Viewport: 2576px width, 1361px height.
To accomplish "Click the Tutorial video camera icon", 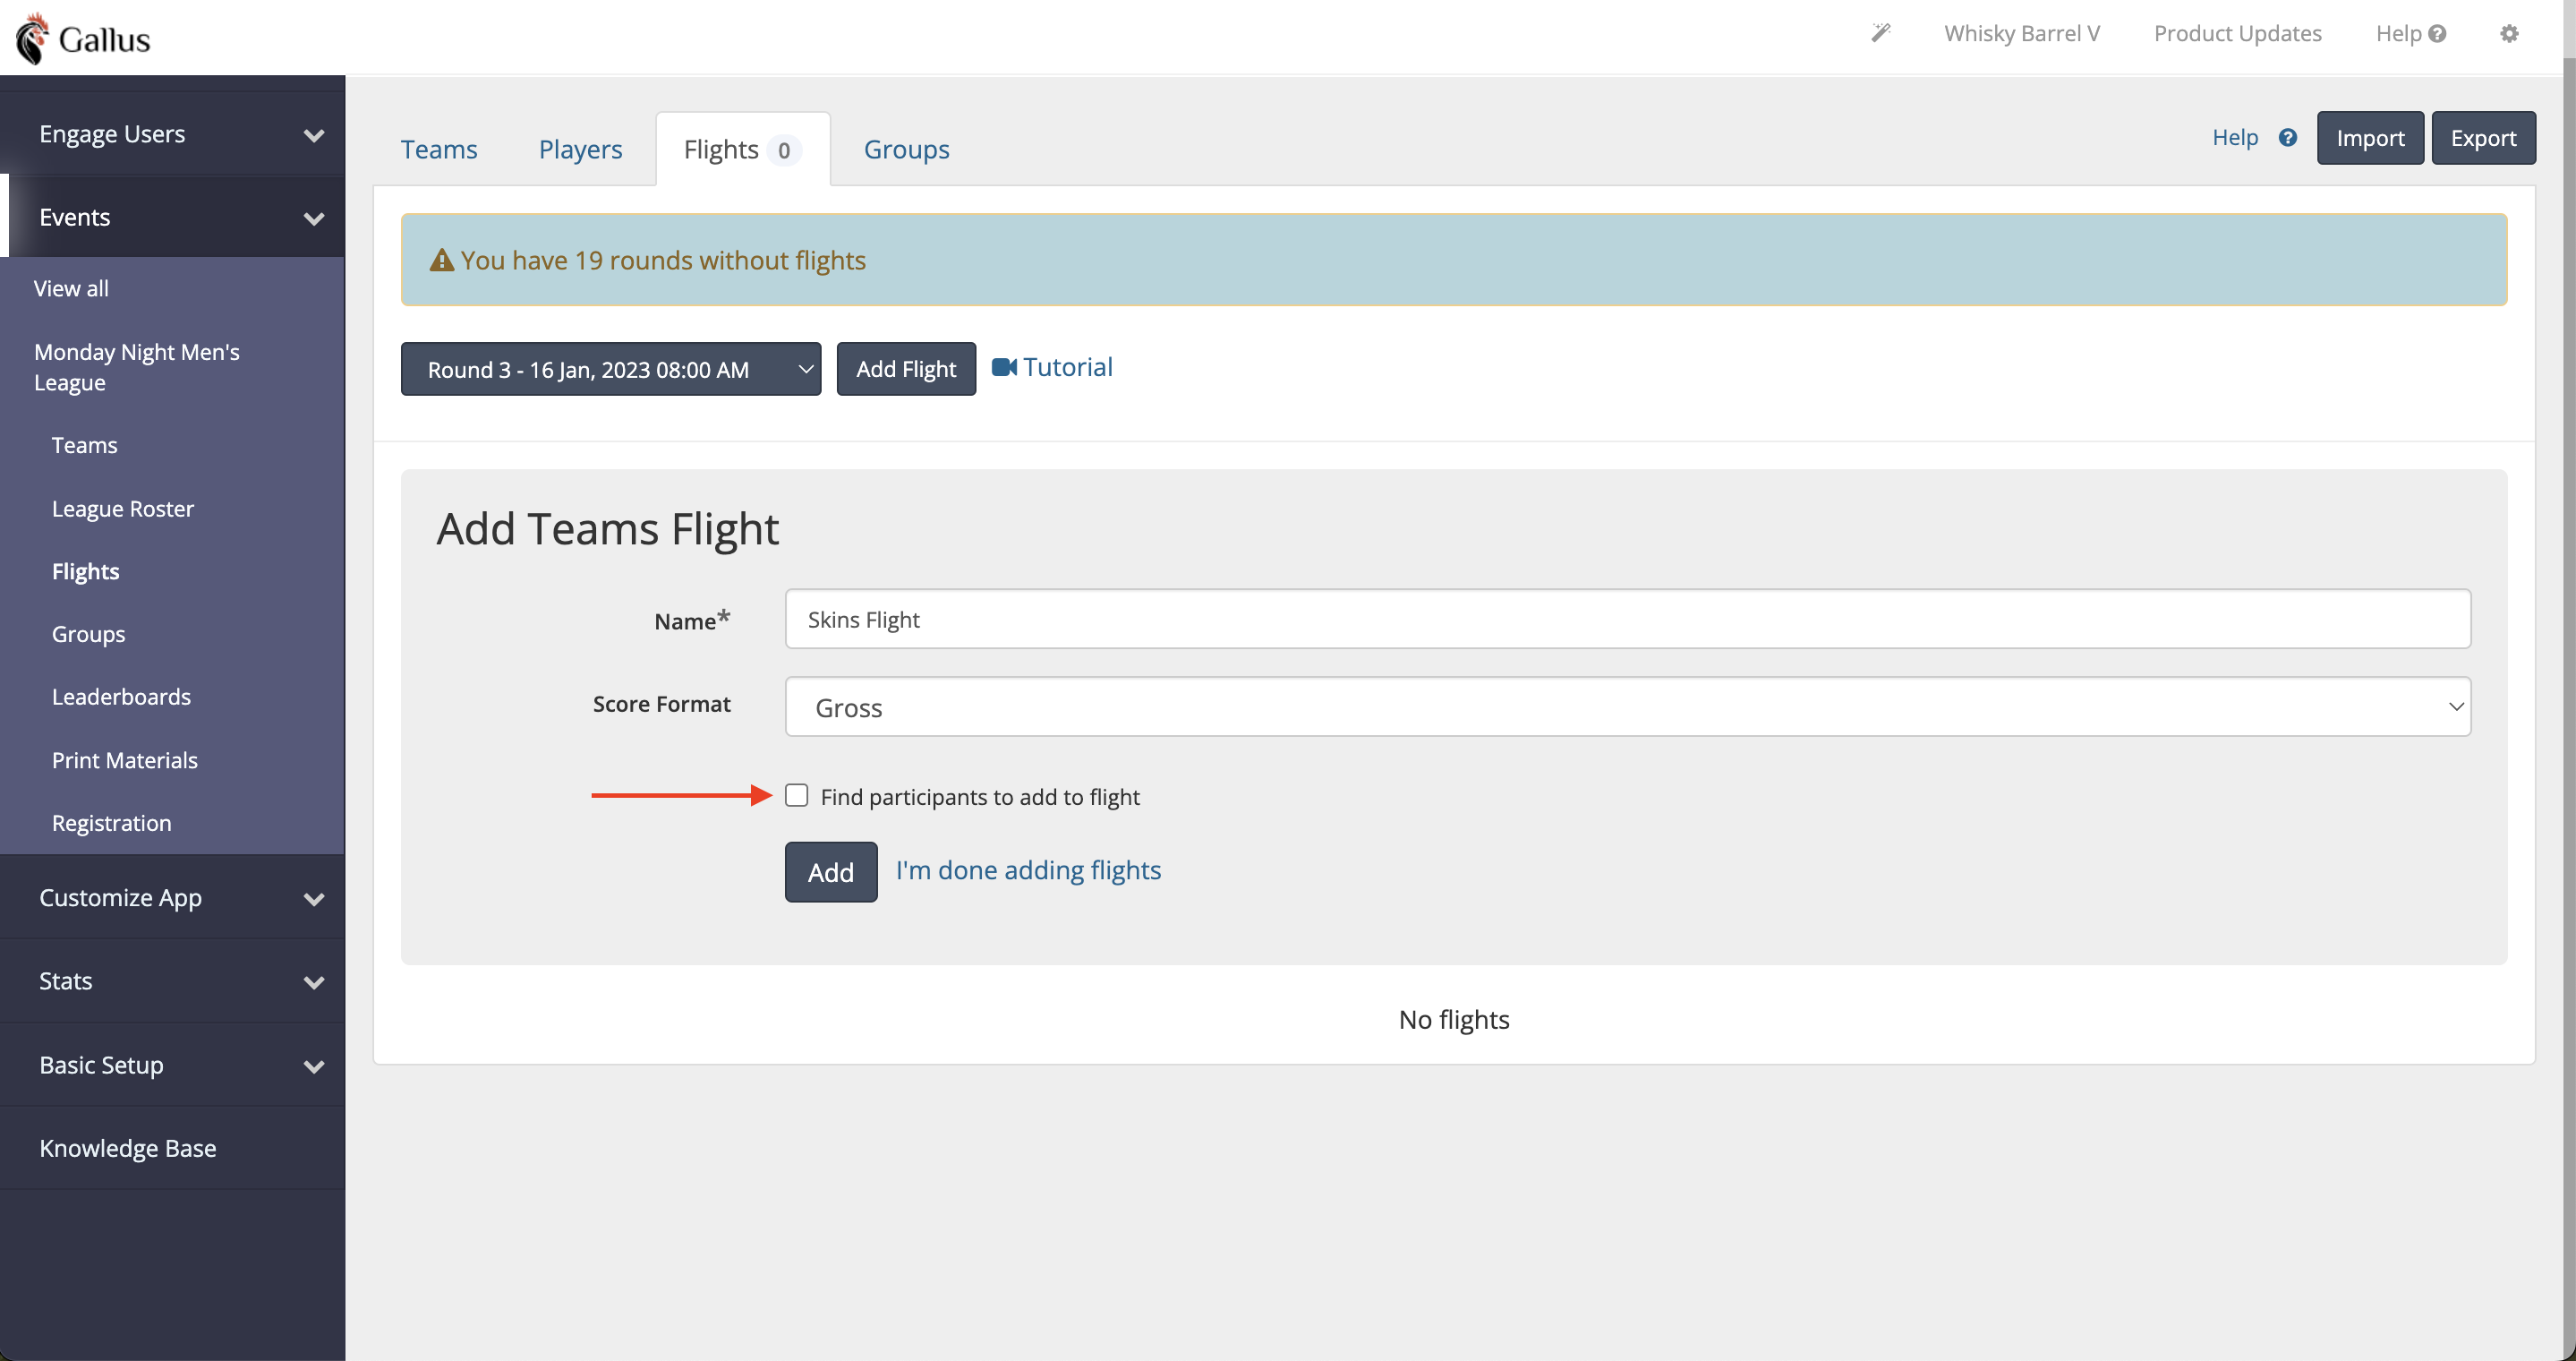I will 1004,367.
